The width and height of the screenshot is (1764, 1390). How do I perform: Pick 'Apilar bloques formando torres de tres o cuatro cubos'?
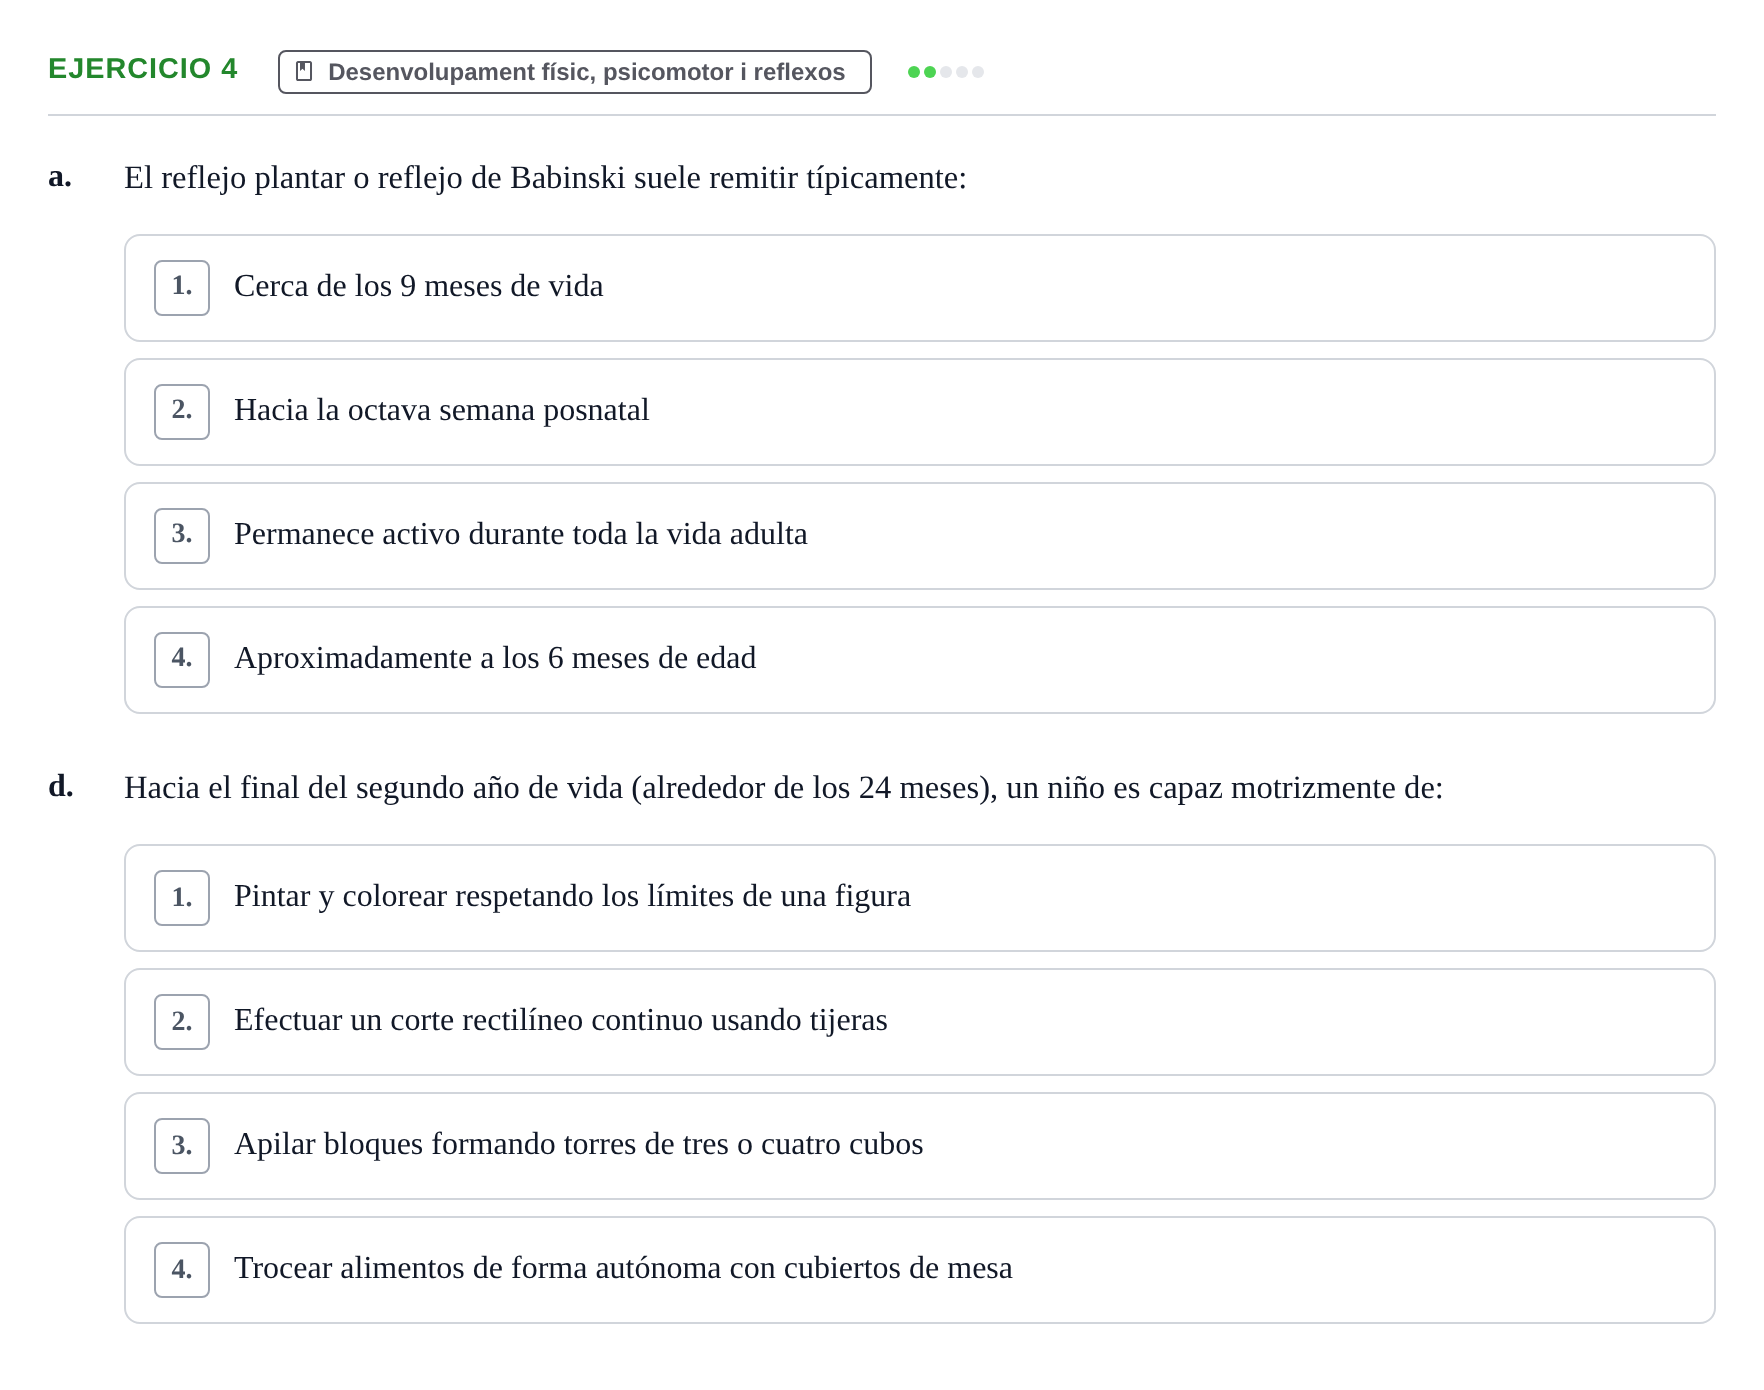coord(920,1146)
